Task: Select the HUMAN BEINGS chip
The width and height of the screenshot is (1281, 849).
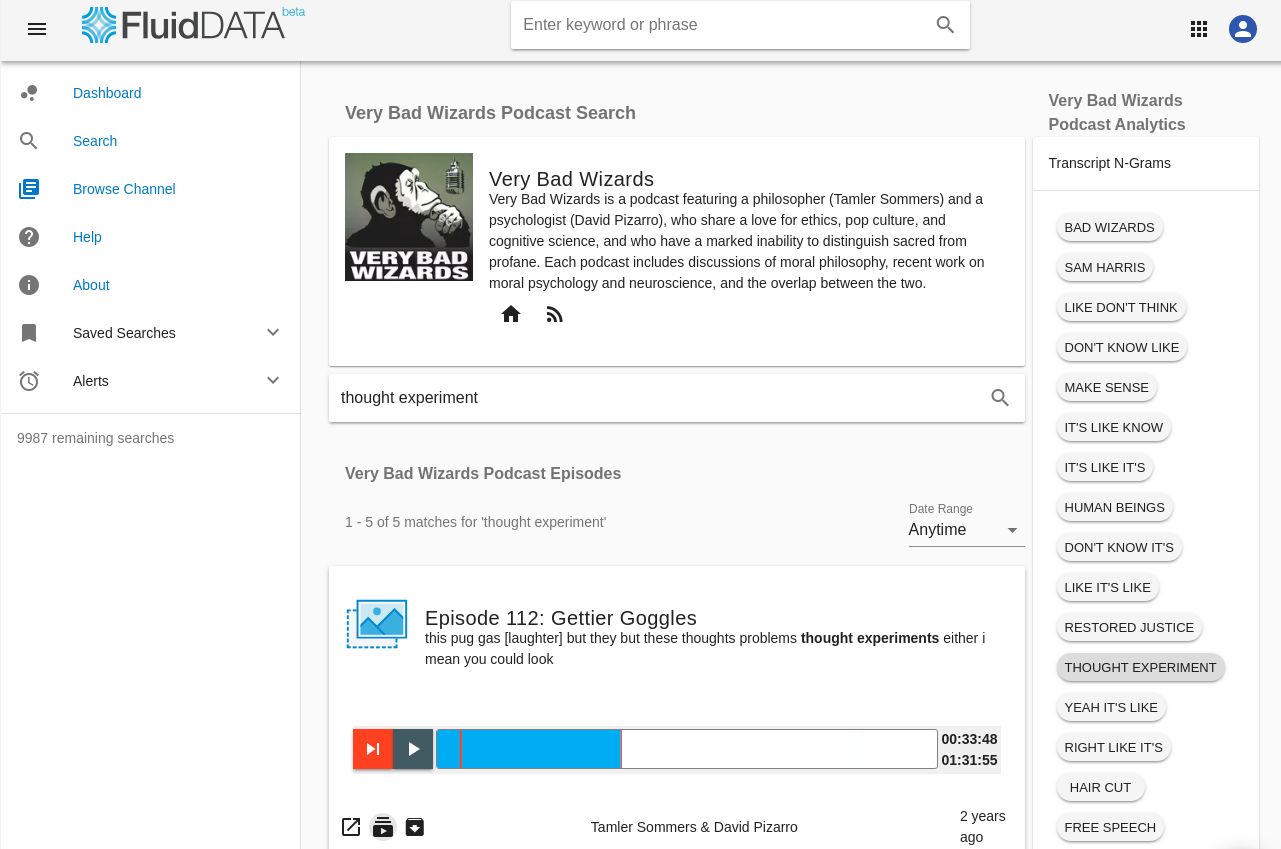Action: click(1114, 508)
